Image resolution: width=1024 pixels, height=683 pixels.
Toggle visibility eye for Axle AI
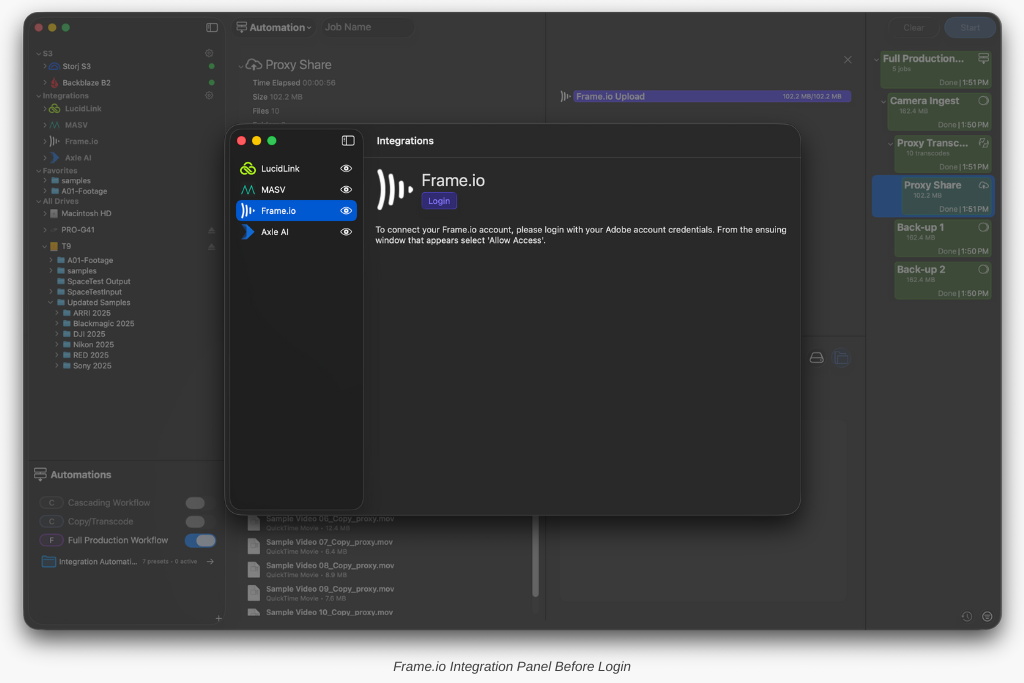(346, 232)
